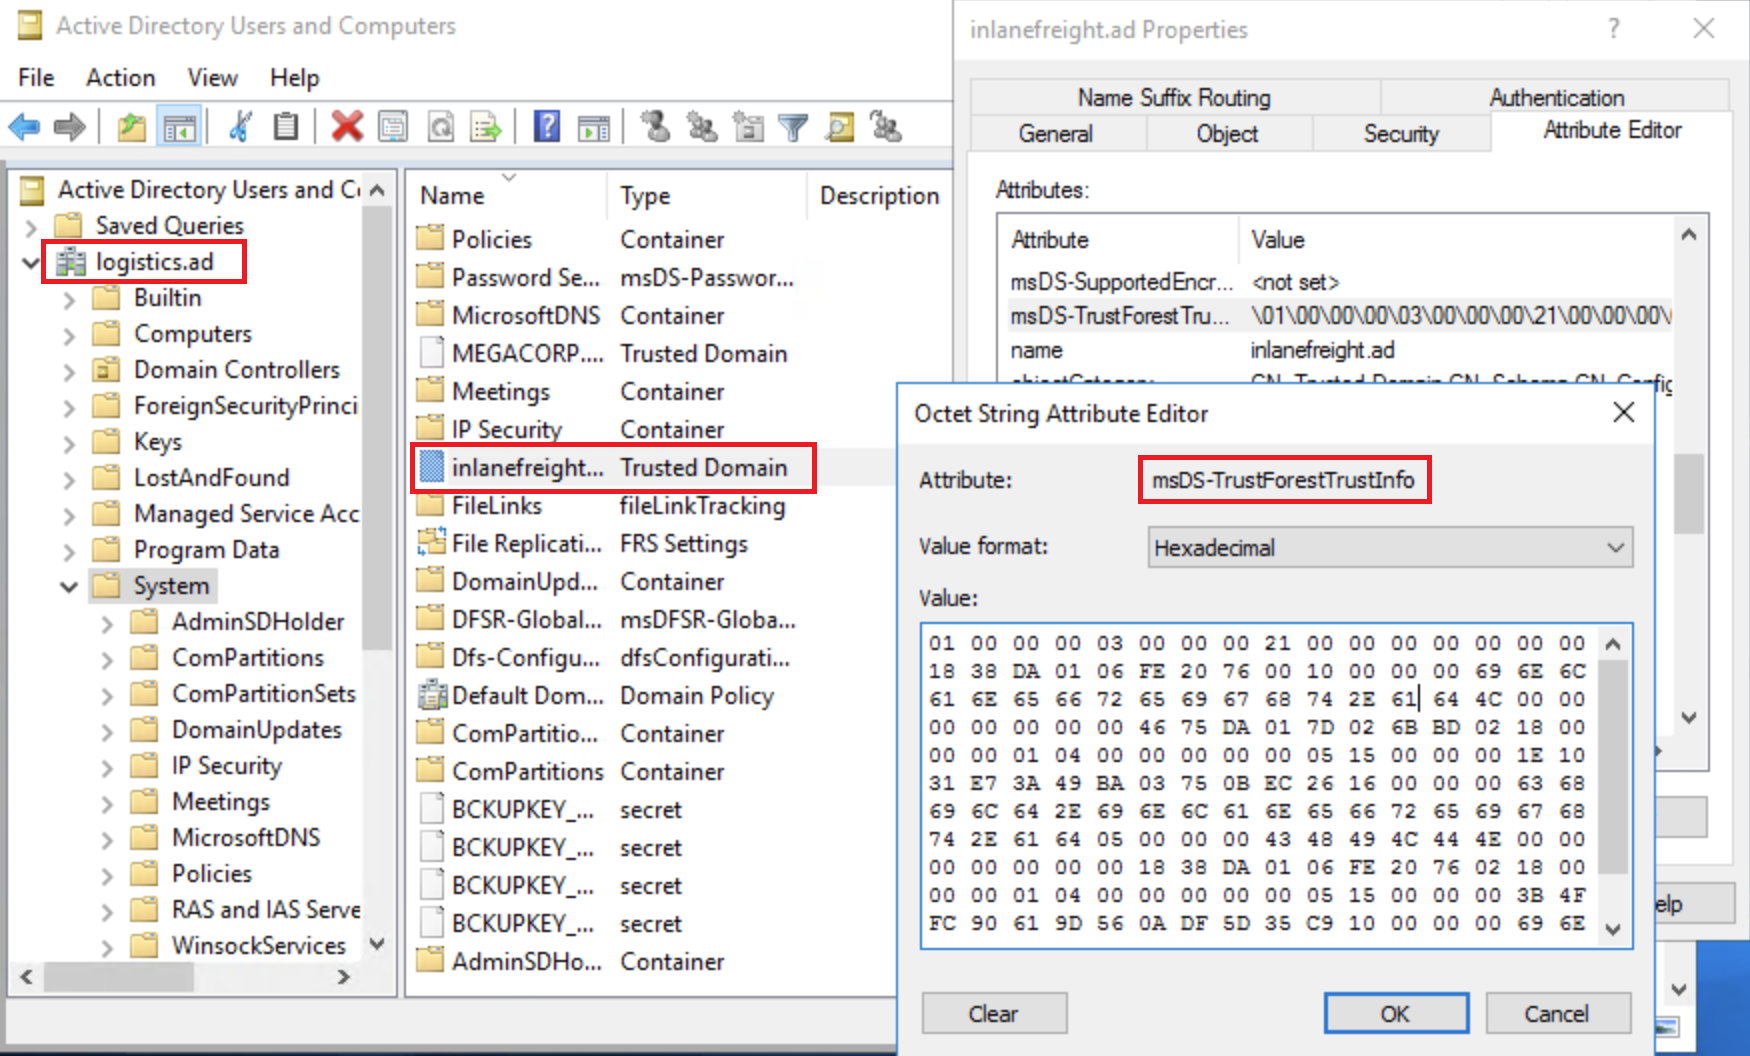Click the Export list toolbar icon

click(x=486, y=127)
